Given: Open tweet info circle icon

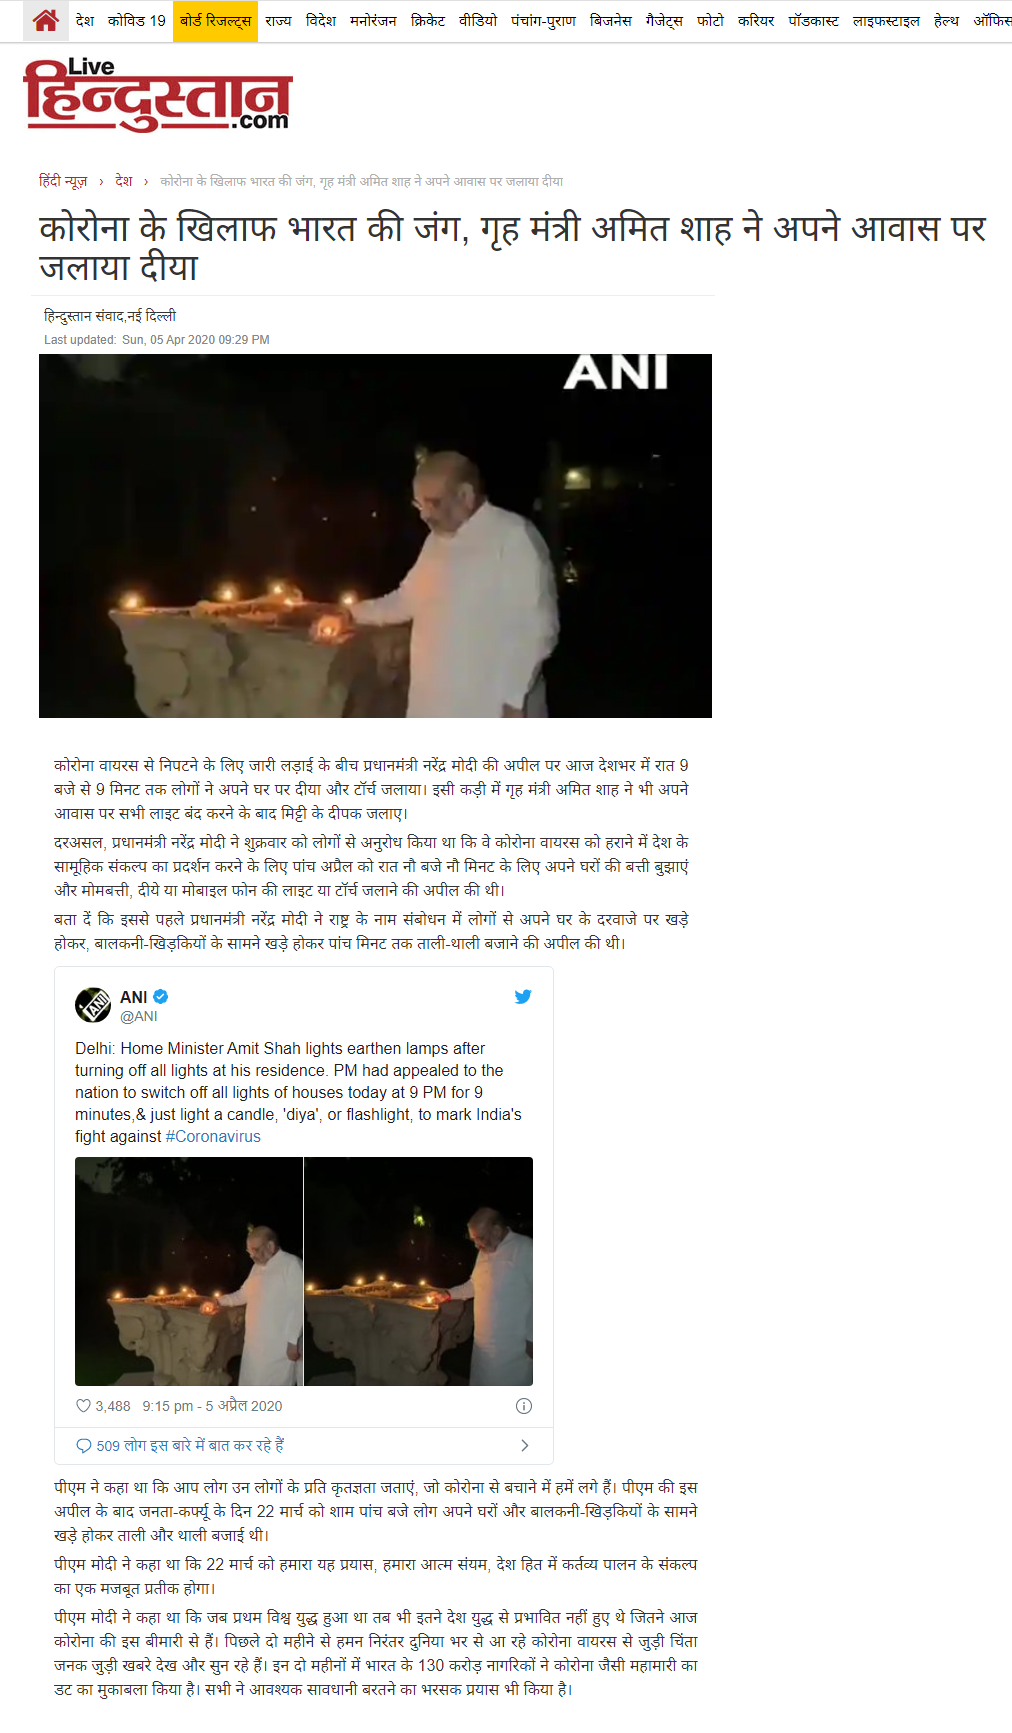Looking at the screenshot, I should point(524,1406).
